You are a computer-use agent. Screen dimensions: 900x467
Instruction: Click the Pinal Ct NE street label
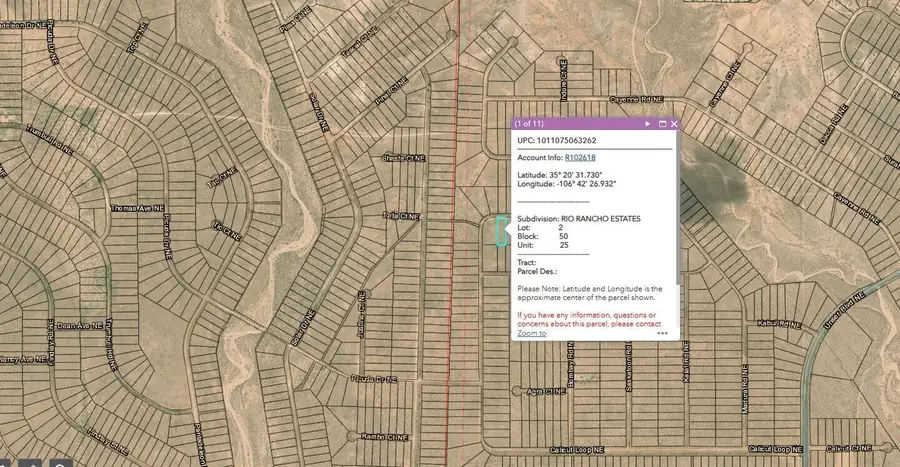point(391,91)
